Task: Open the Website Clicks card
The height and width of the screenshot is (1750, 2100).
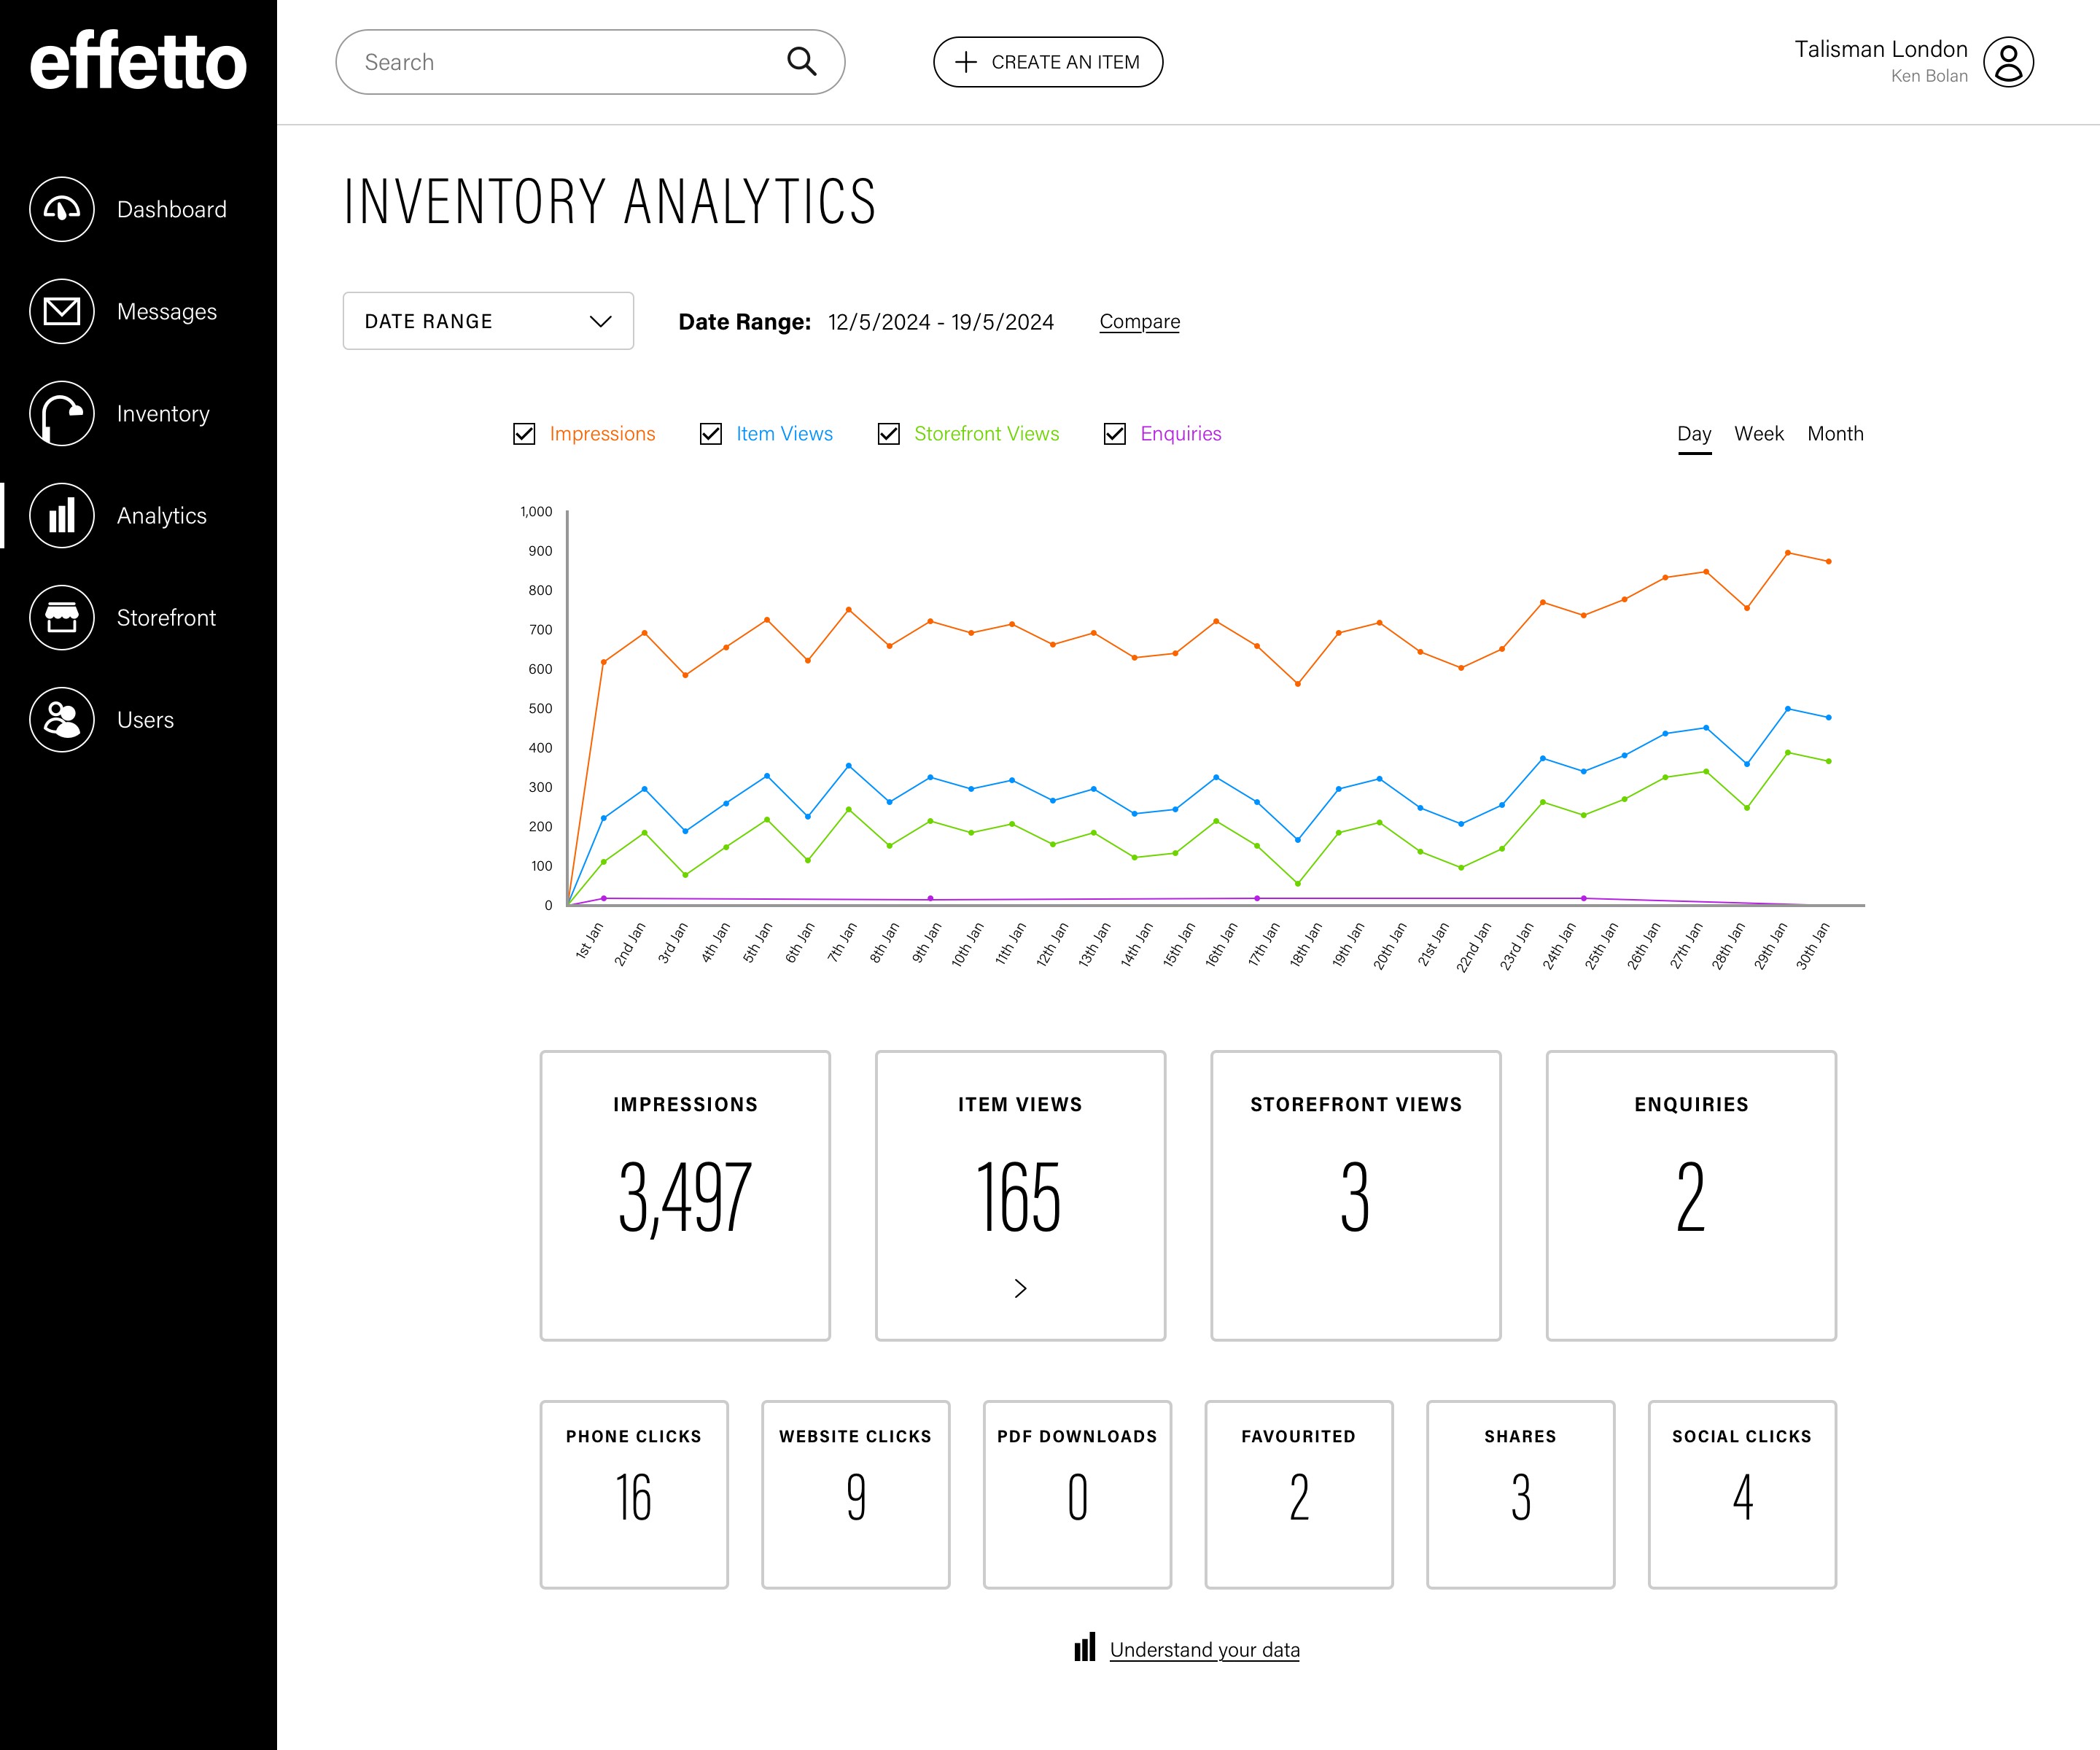Action: coord(856,1495)
